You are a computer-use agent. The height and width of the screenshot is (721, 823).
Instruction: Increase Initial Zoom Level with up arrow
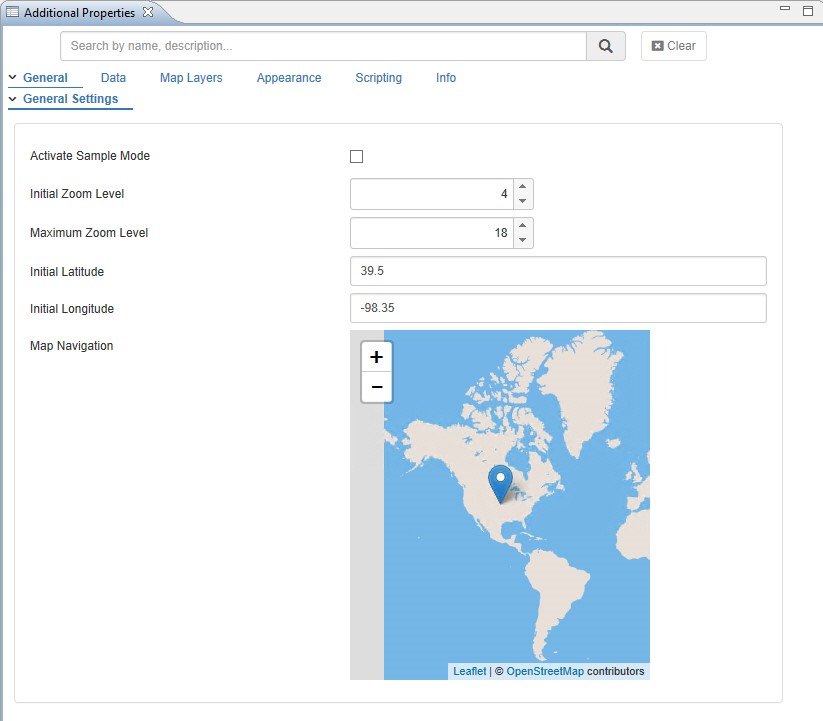click(x=522, y=187)
